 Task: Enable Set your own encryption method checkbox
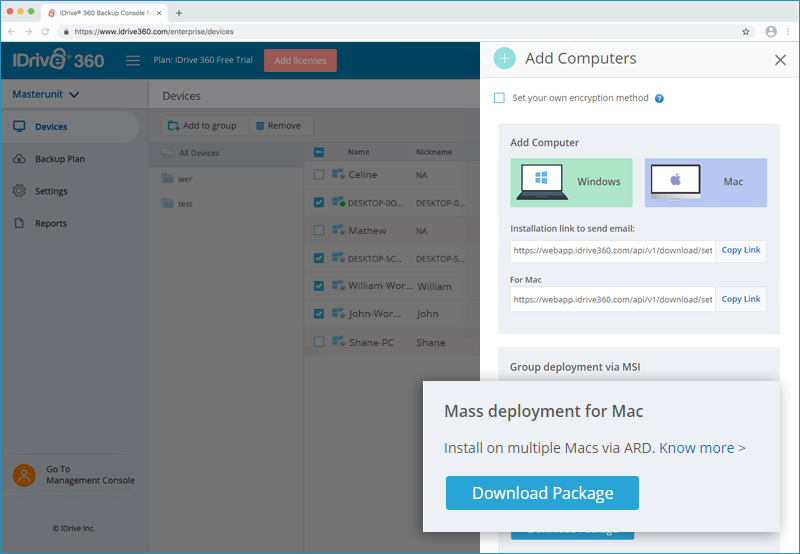(x=499, y=98)
